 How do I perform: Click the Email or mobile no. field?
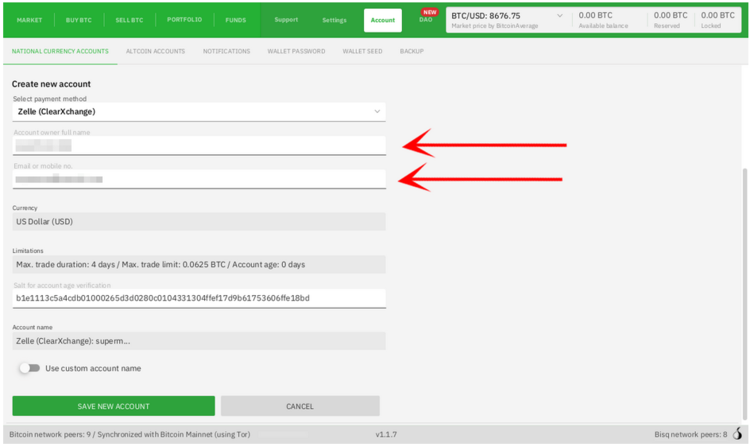tap(198, 180)
